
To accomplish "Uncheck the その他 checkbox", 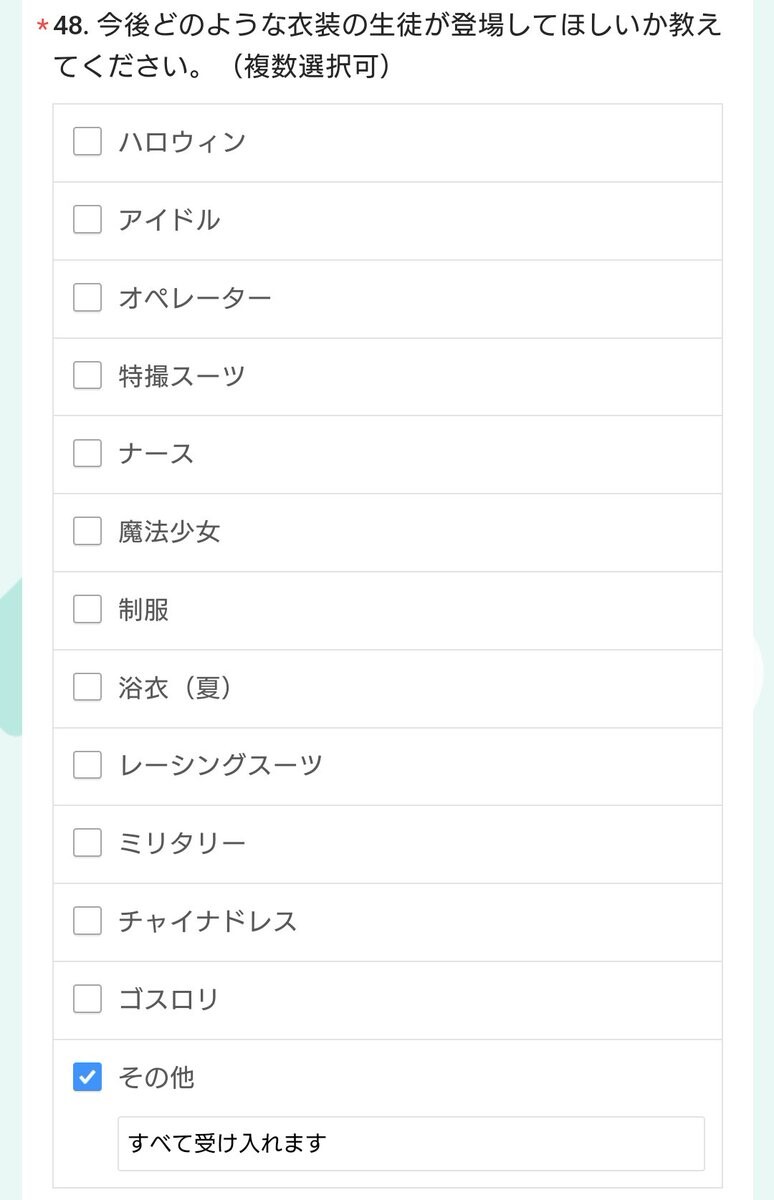I will tap(88, 1077).
